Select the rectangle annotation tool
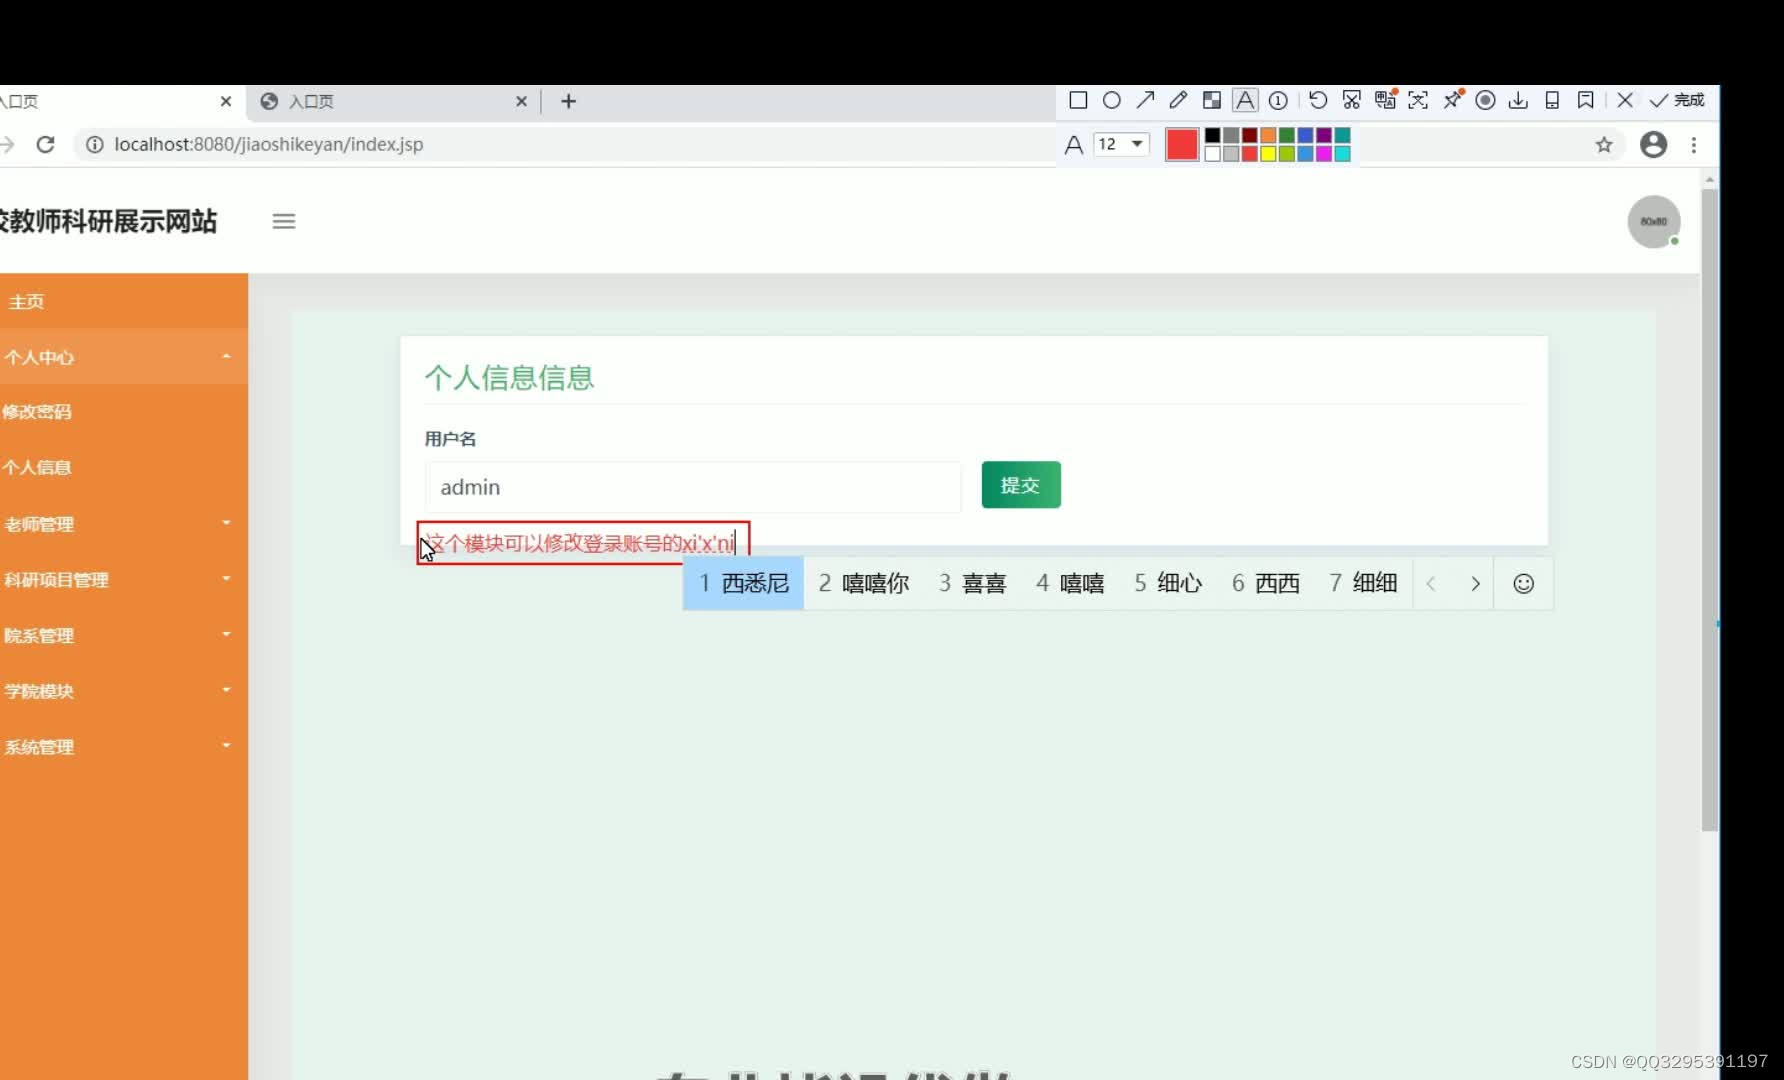The image size is (1784, 1080). 1078,100
